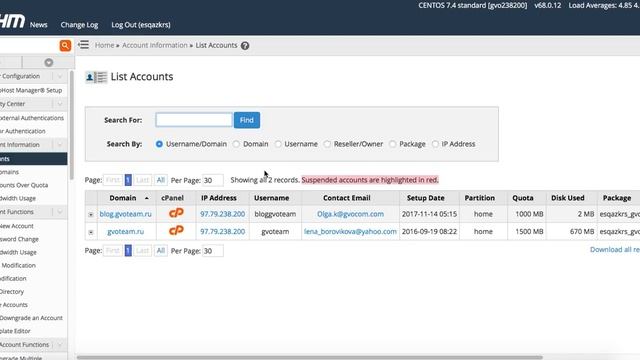Select Domain search option
Image resolution: width=640 pixels, height=360 pixels.
click(x=236, y=144)
